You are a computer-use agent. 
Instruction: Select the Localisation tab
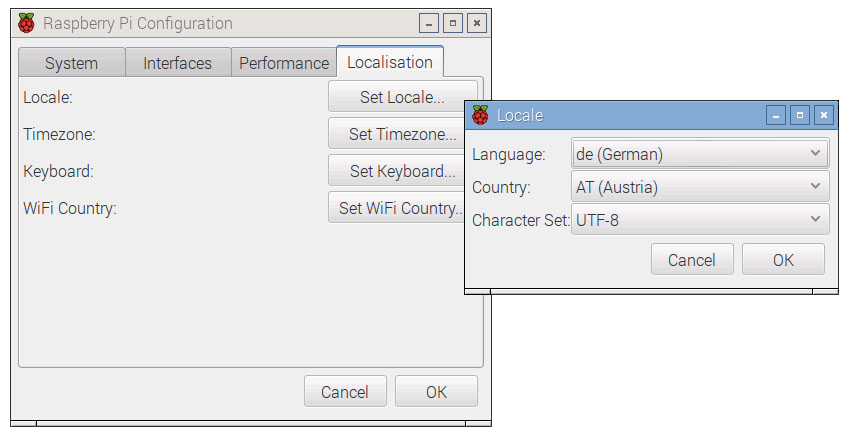coord(389,62)
